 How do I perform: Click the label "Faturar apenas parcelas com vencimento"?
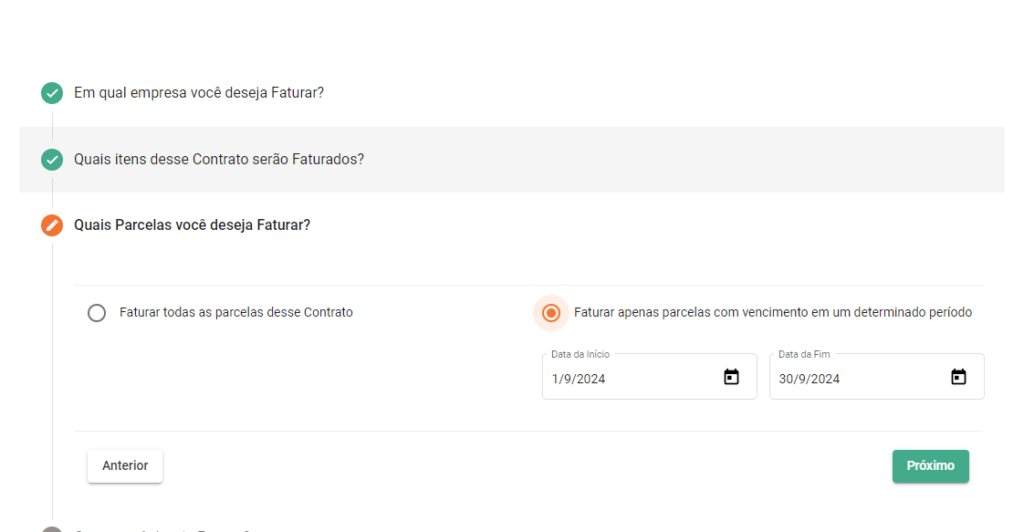click(772, 312)
